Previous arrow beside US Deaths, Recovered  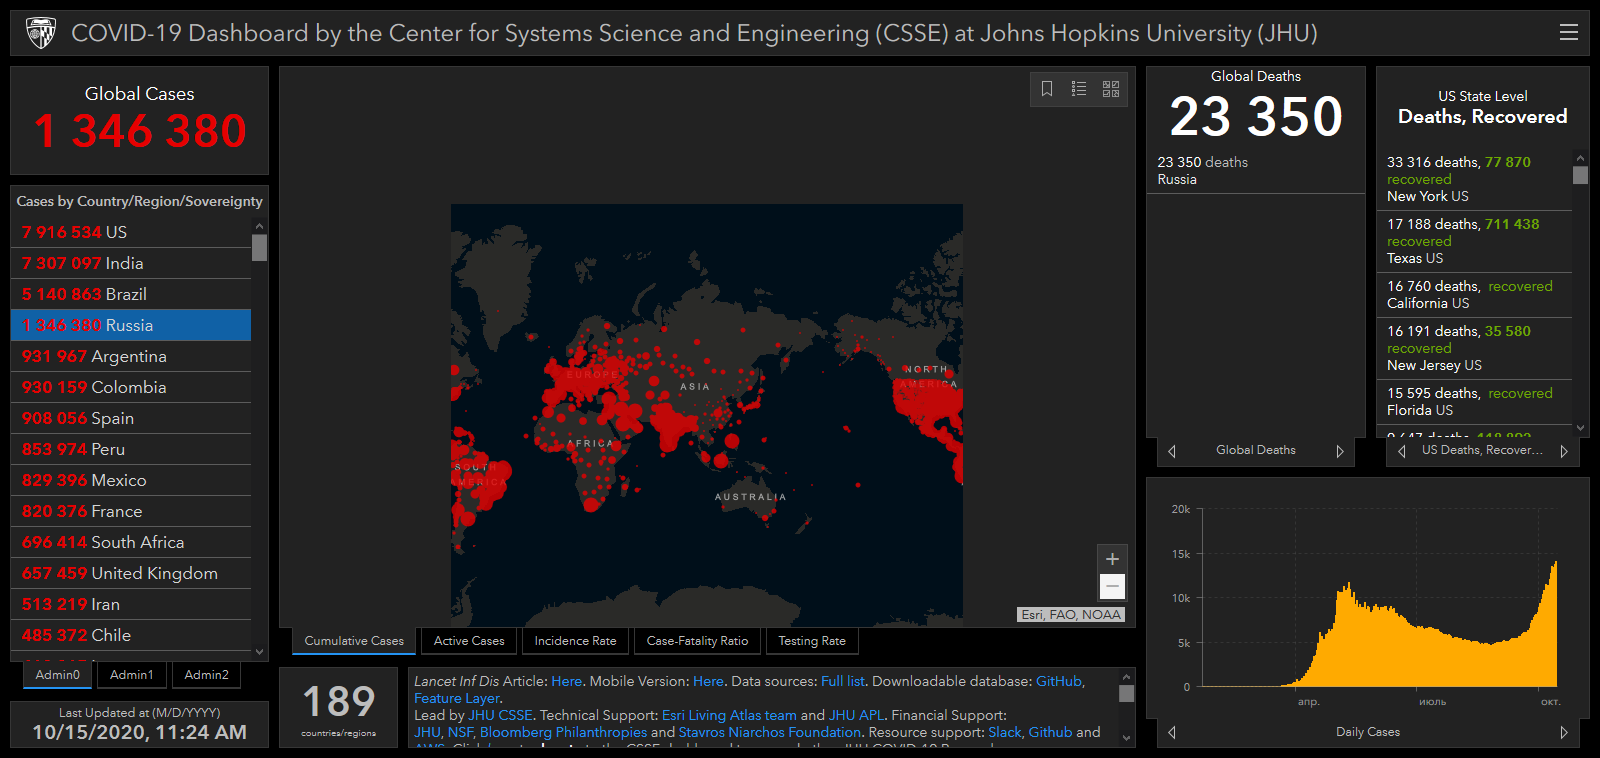tap(1402, 451)
